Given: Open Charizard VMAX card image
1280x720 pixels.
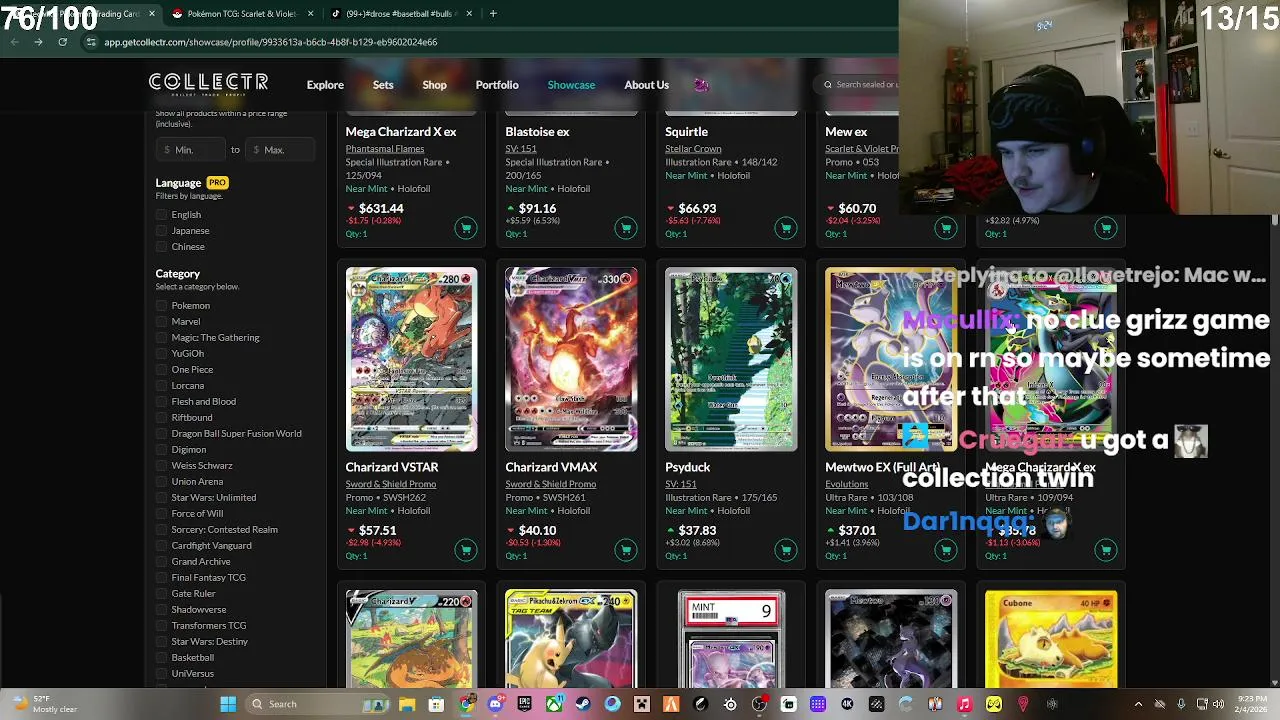Looking at the screenshot, I should pyautogui.click(x=571, y=359).
